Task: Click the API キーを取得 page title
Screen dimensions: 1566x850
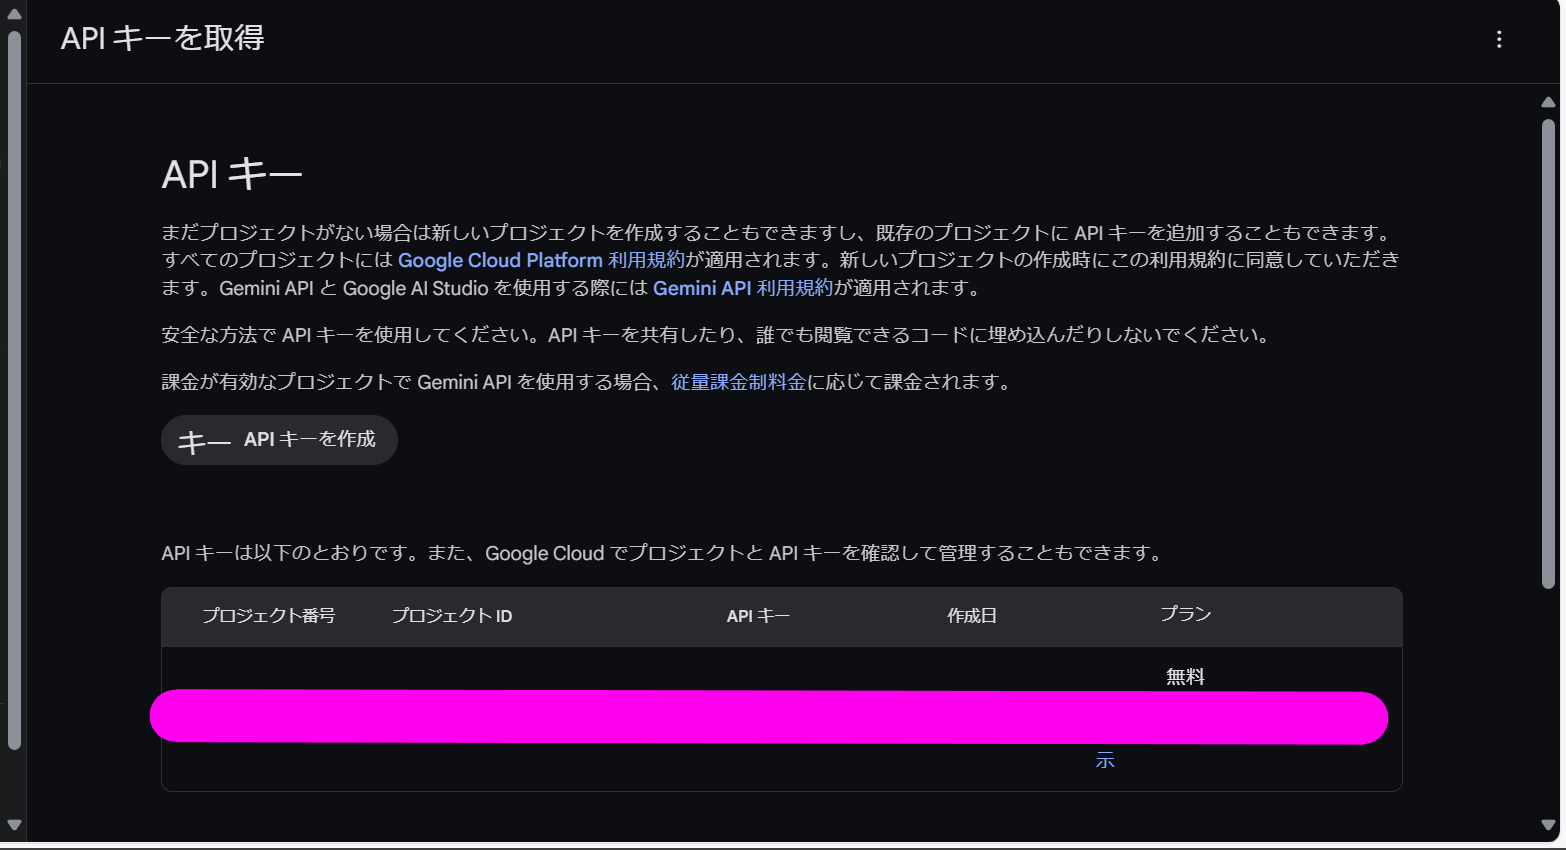Action: click(x=163, y=38)
